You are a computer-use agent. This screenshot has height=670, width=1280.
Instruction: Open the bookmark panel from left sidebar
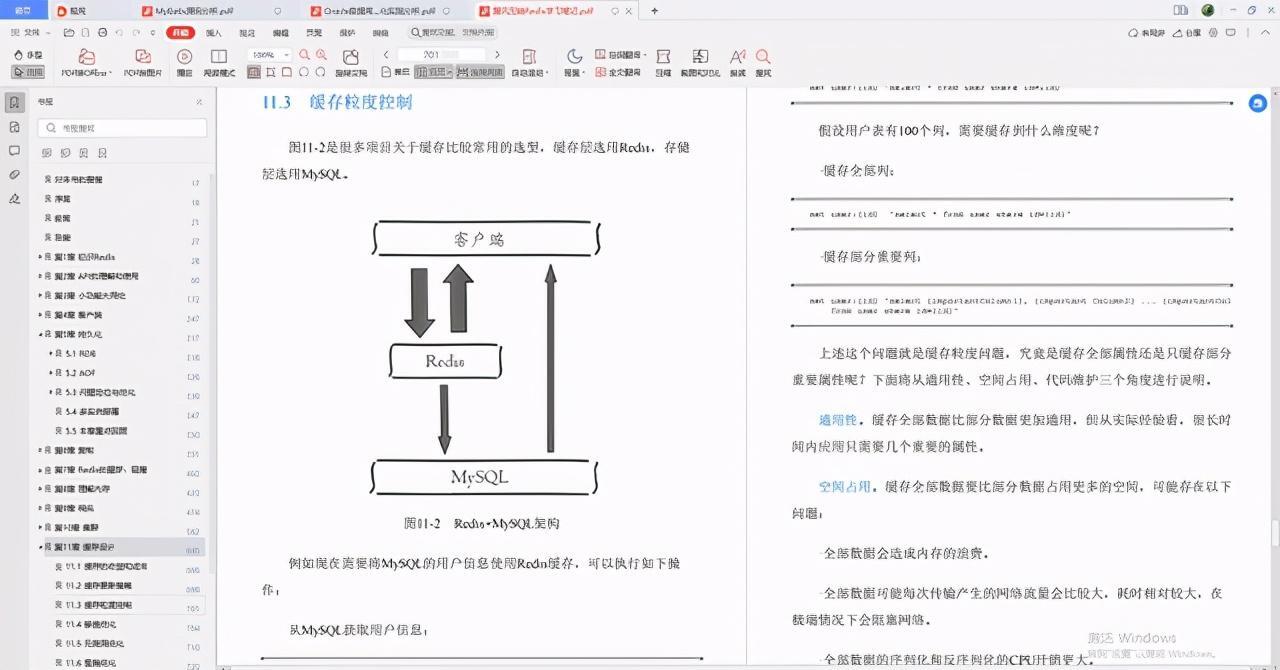(14, 103)
